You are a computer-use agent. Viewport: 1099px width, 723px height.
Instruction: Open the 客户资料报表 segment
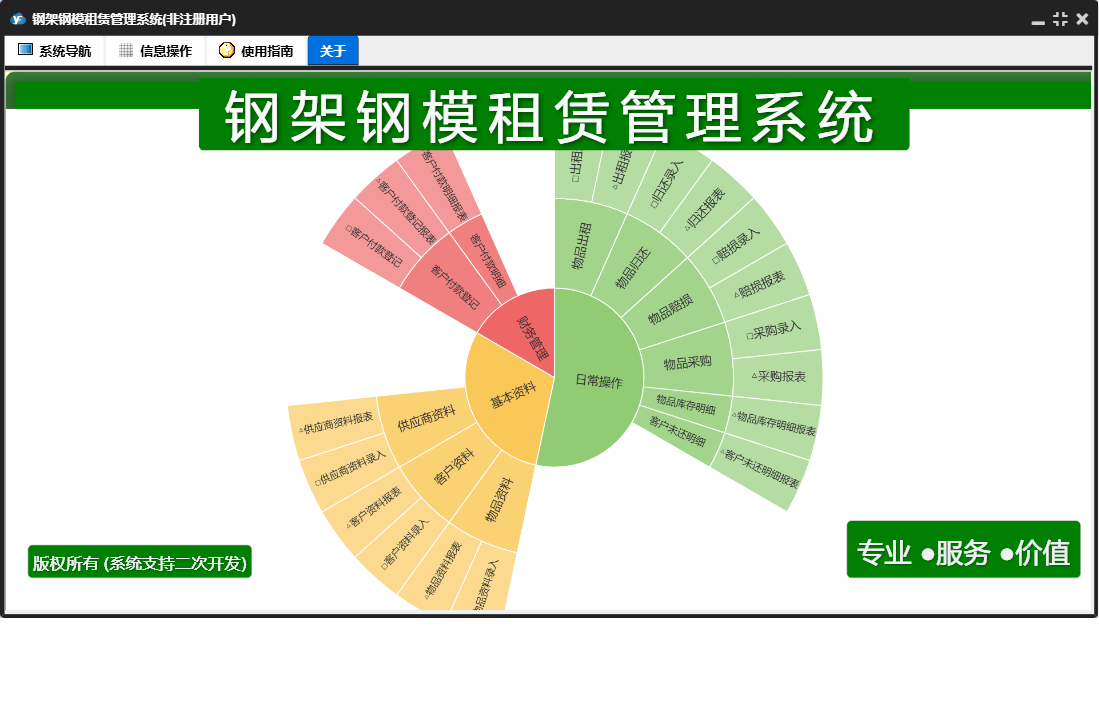(x=374, y=509)
